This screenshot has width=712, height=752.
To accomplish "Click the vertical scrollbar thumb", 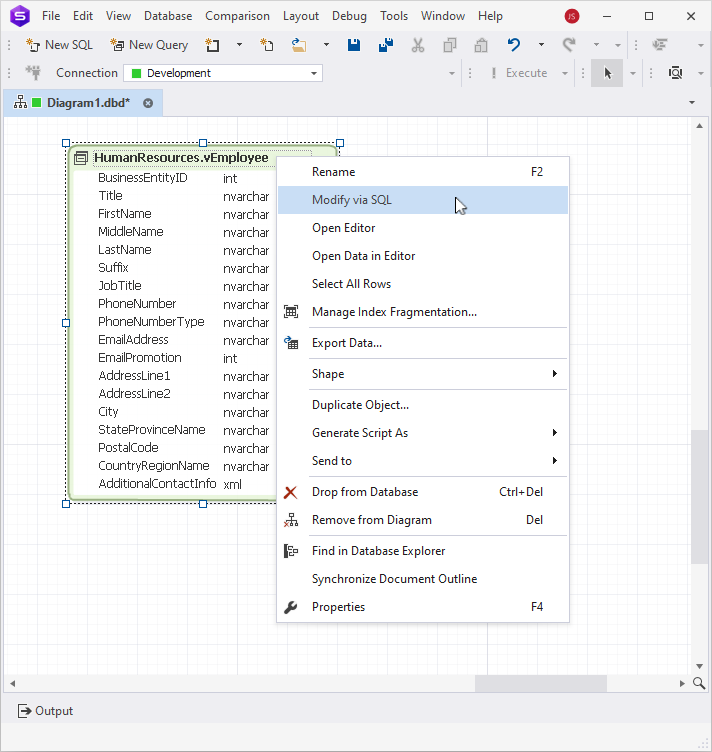I will click(x=699, y=497).
